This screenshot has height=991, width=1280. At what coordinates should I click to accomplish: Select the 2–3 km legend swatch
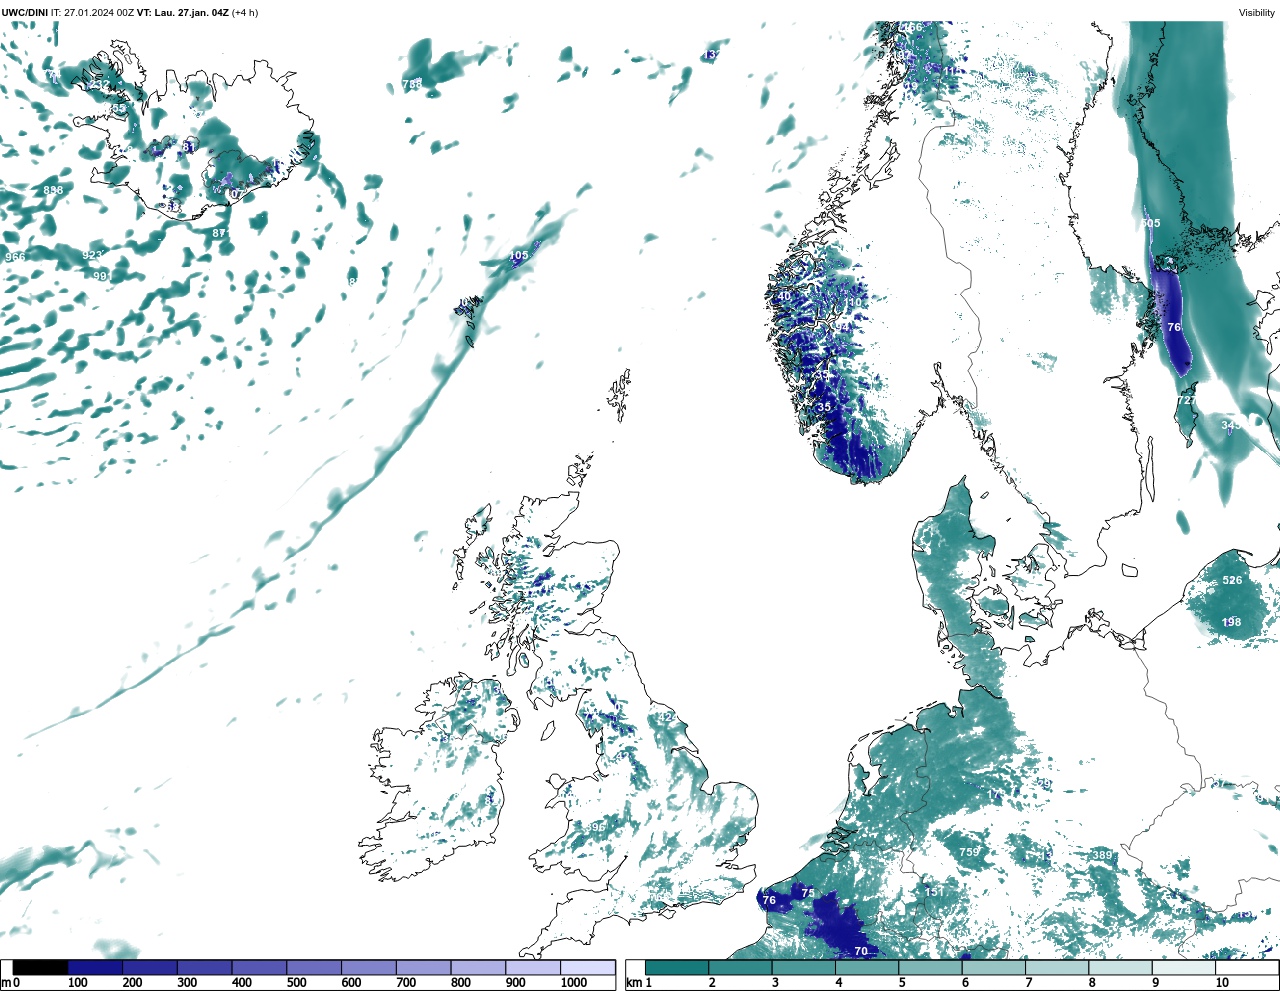click(x=740, y=967)
